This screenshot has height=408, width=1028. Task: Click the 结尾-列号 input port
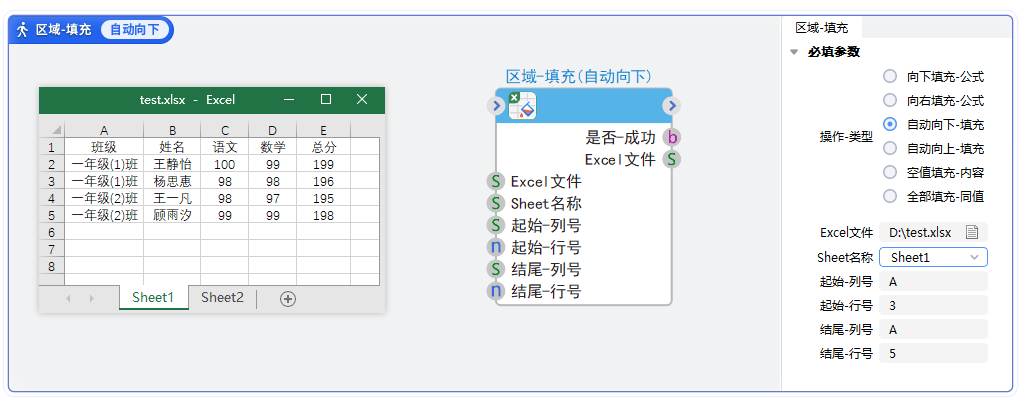click(x=496, y=269)
